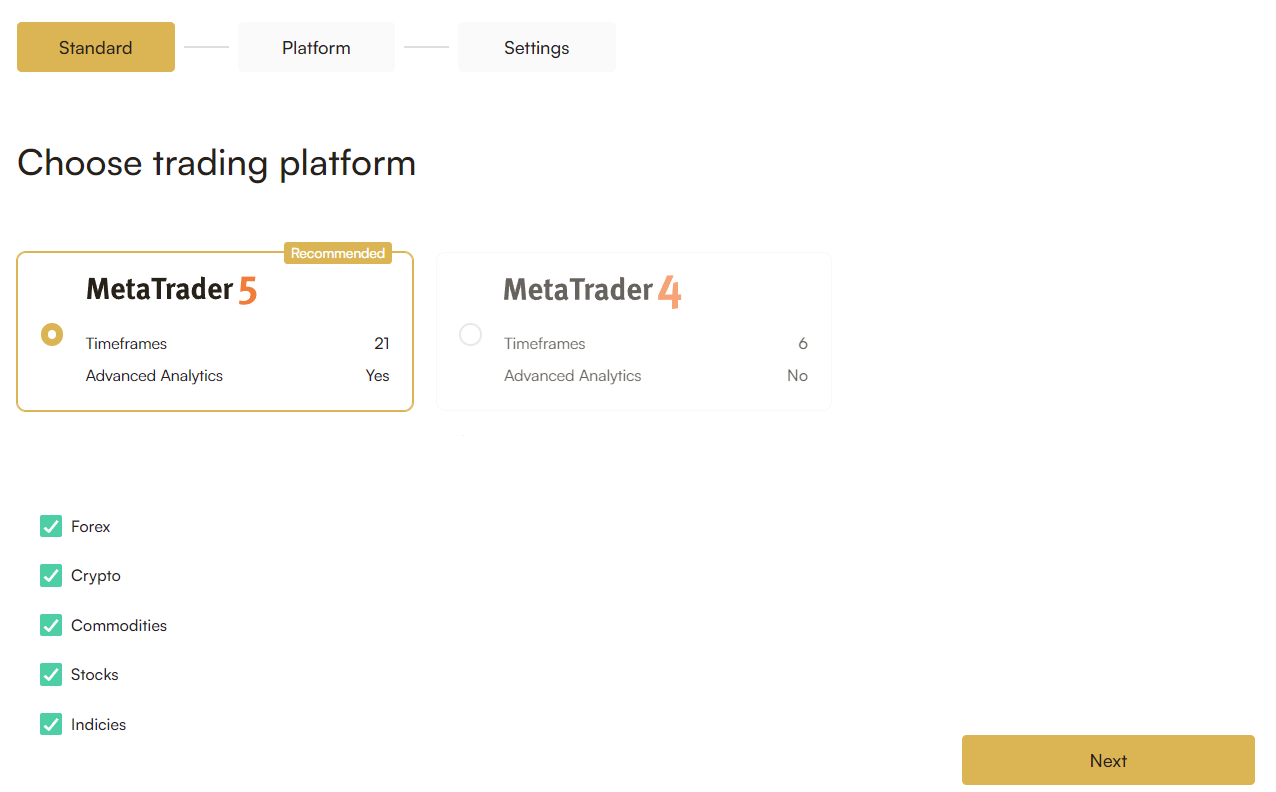Click the Commodities label text
Image resolution: width=1276 pixels, height=792 pixels.
(x=119, y=625)
